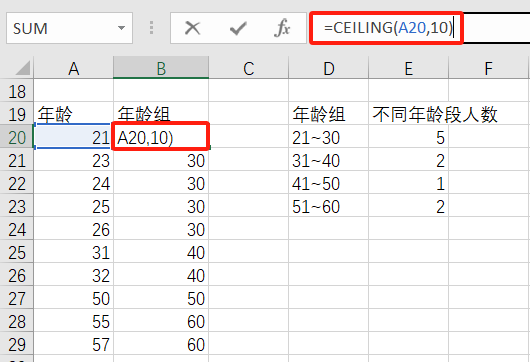Screen dimensions: 530x362
Task: Select row 25 header
Action: click(17, 251)
